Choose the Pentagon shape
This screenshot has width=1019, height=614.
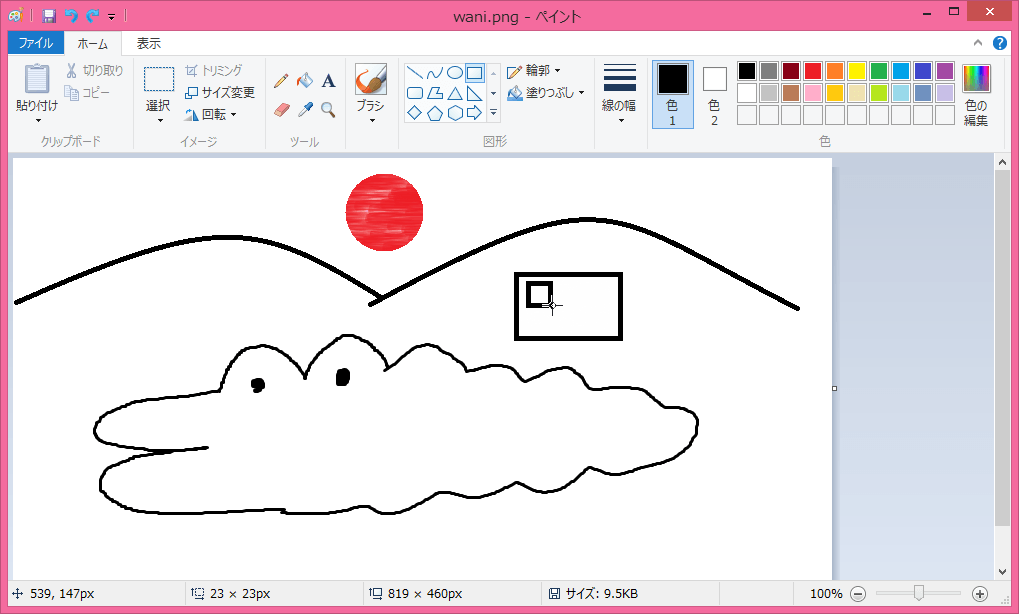435,113
